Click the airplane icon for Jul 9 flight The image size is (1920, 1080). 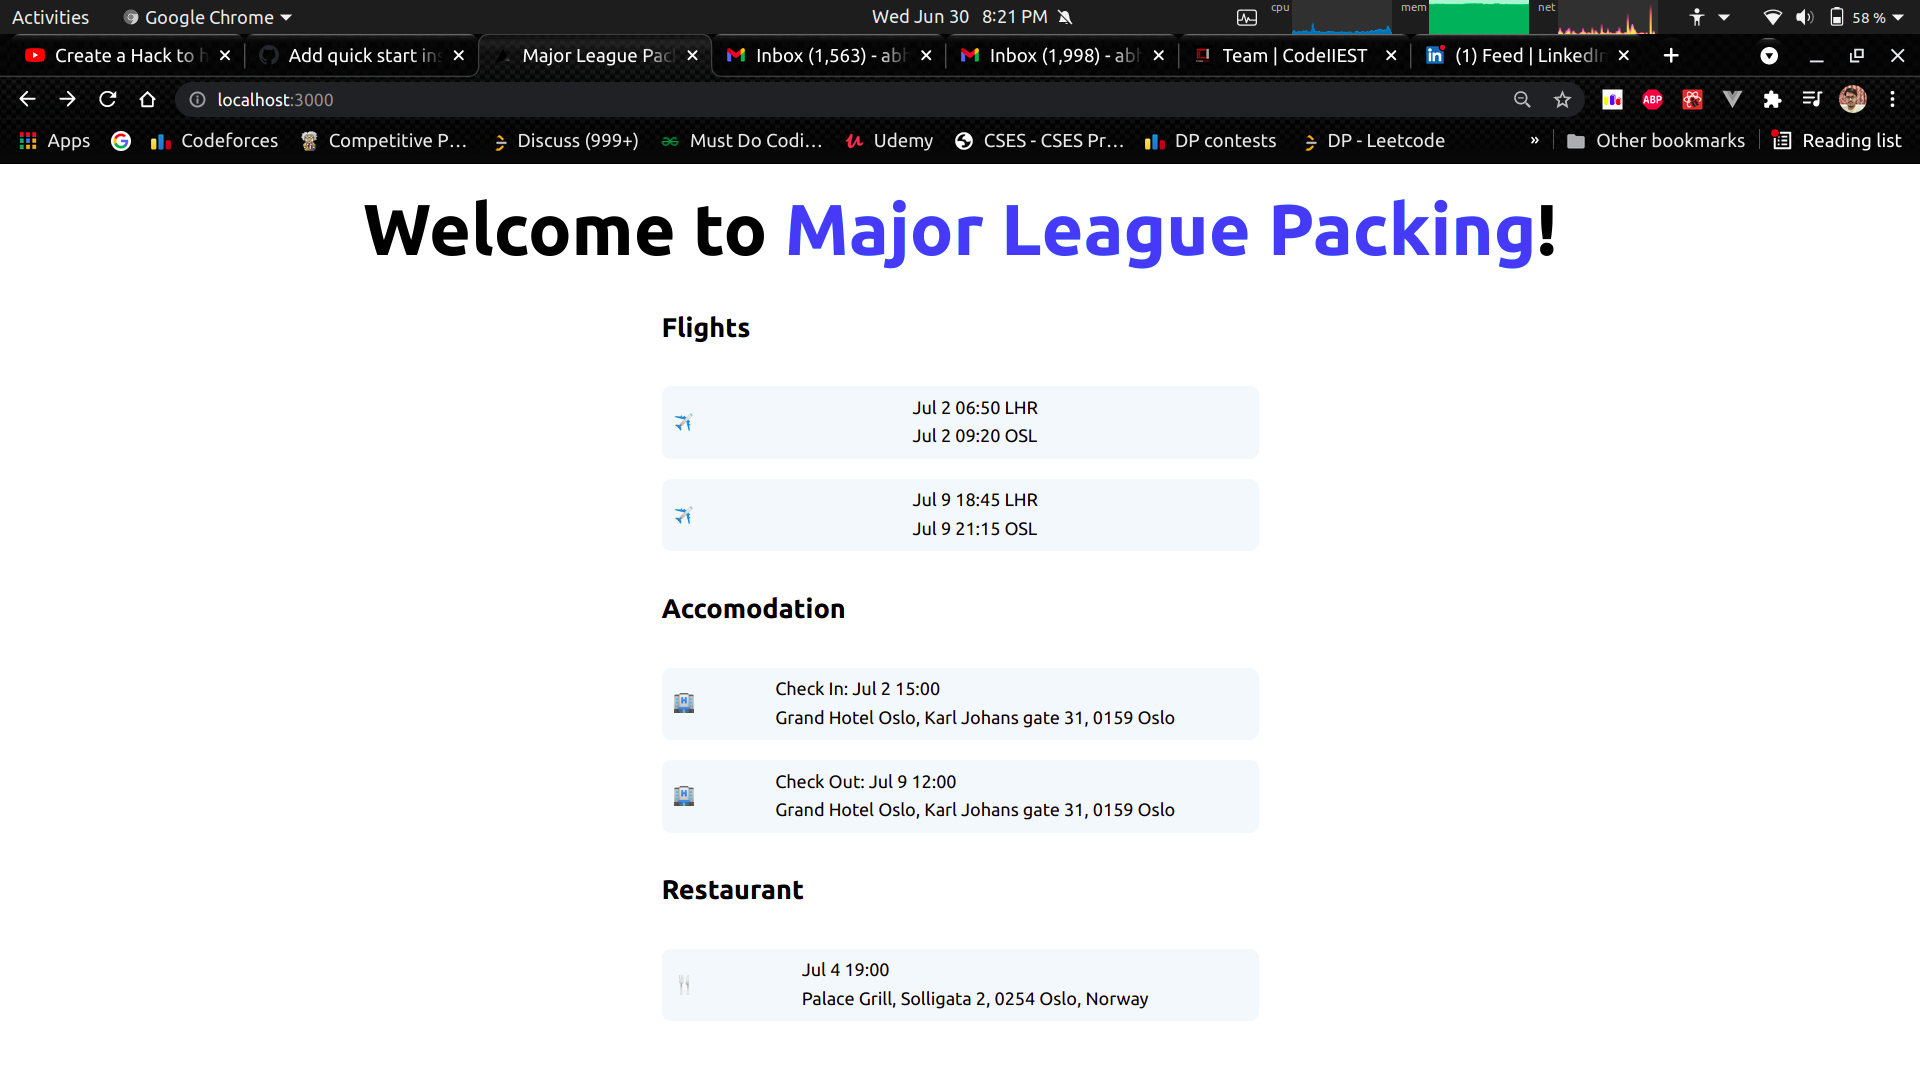tap(683, 515)
